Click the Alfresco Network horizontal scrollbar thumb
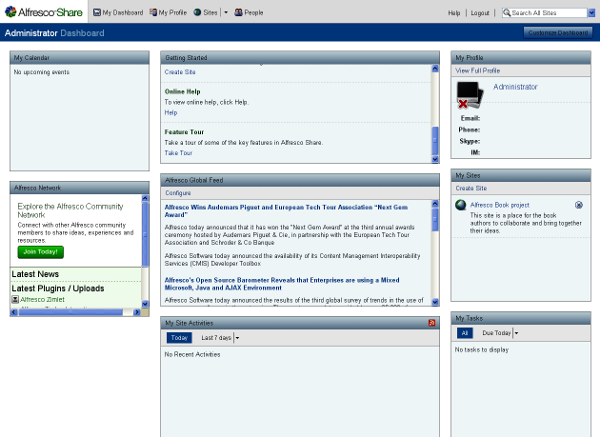Screen dimensions: 600x437 70,312
